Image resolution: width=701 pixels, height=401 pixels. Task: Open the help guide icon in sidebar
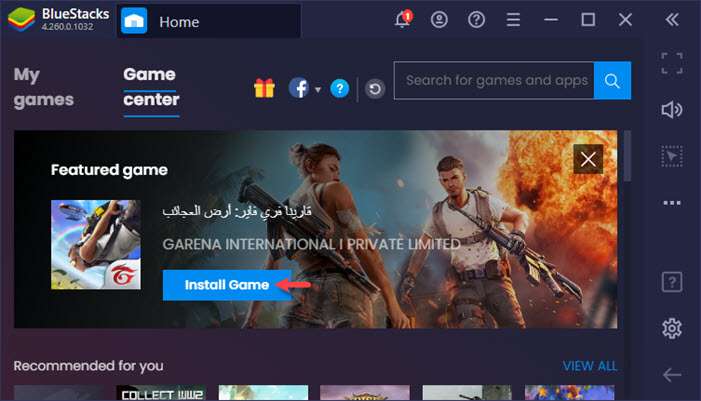pyautogui.click(x=671, y=282)
